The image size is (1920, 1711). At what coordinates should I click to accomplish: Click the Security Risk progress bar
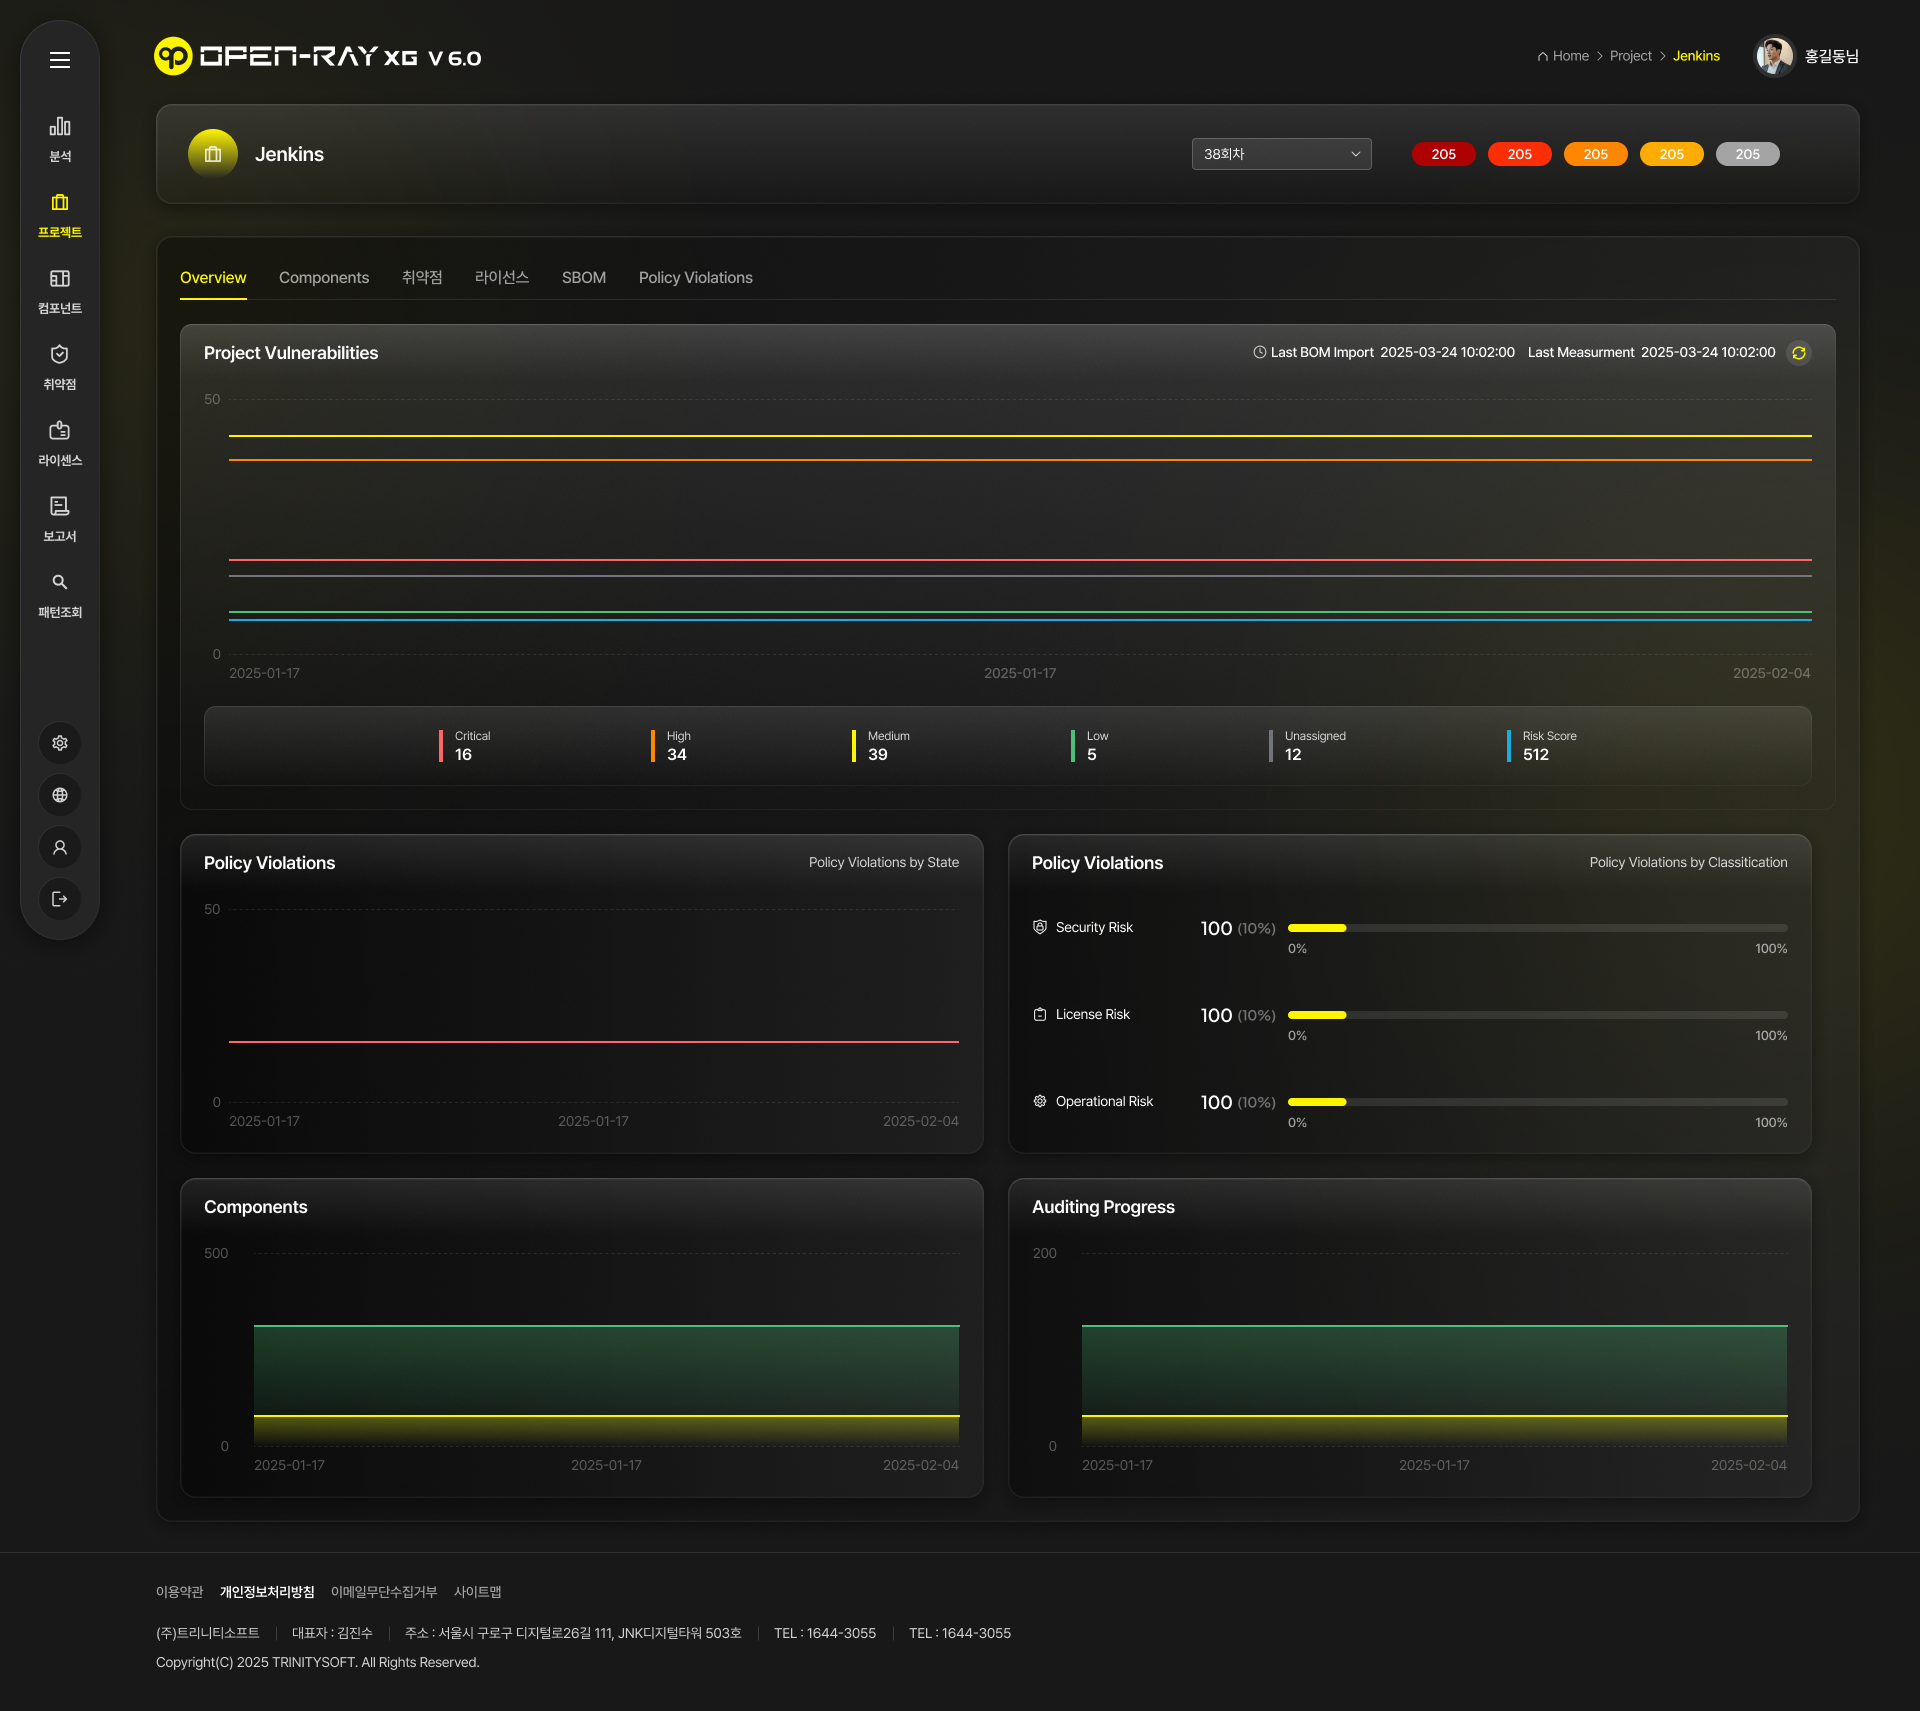(1536, 928)
